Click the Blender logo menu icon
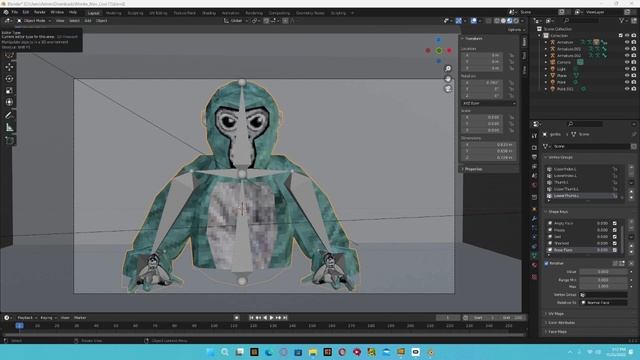The image size is (640, 360). 6,12
